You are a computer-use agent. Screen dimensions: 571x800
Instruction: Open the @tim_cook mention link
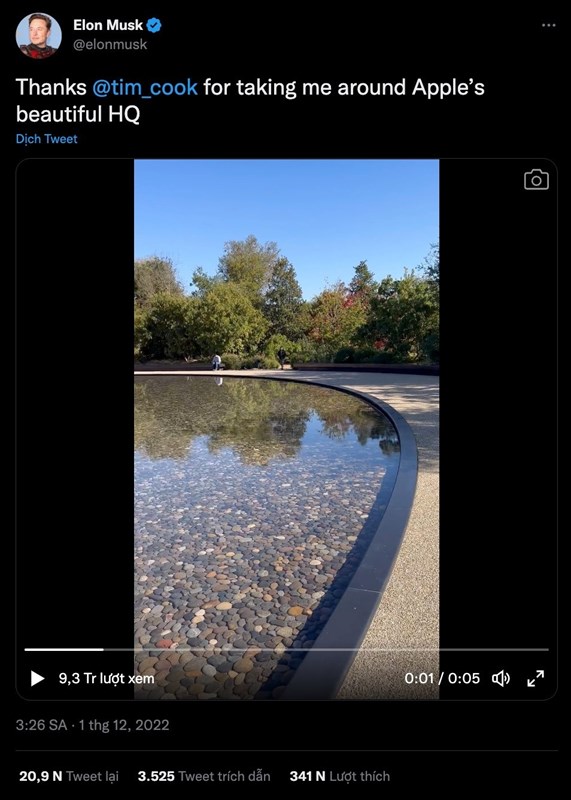[145, 87]
